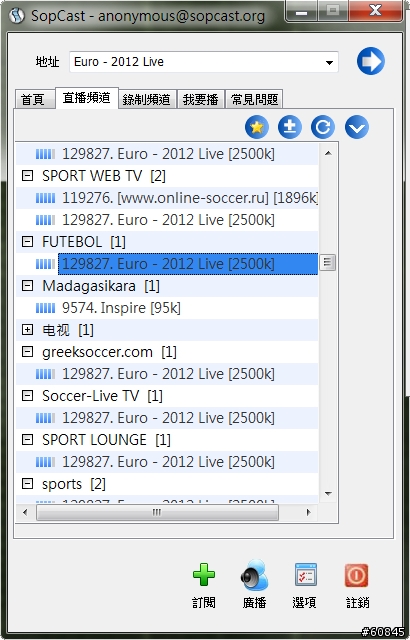The height and width of the screenshot is (640, 410).
Task: Select Euro 2012 channel under SPORT WEB TV
Action: coord(168,220)
